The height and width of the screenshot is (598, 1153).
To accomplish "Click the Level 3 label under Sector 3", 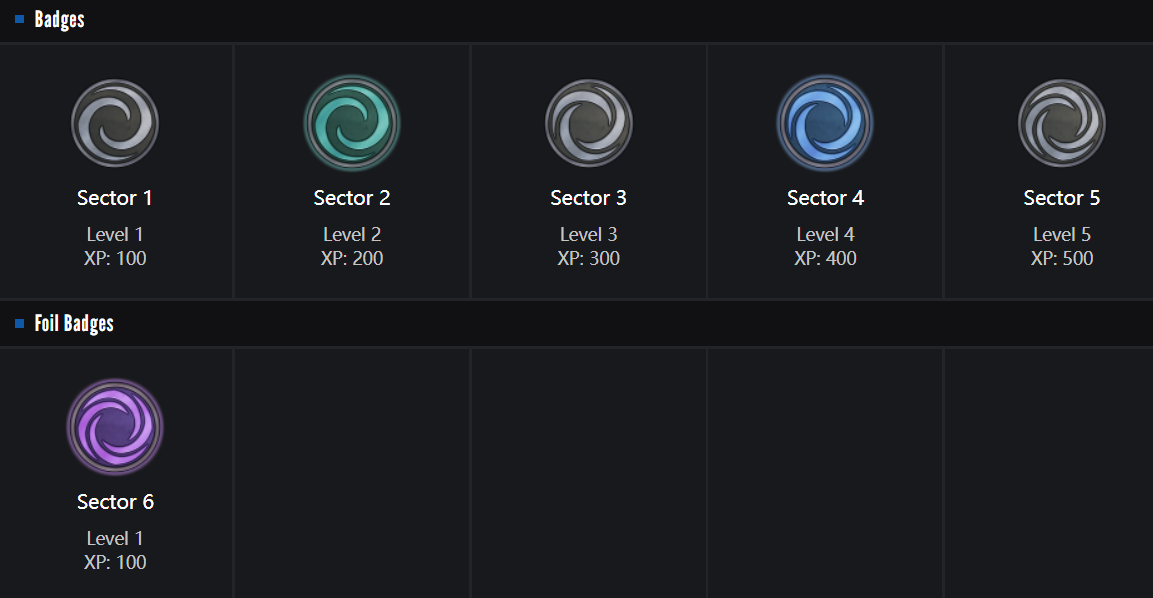I will coord(588,235).
